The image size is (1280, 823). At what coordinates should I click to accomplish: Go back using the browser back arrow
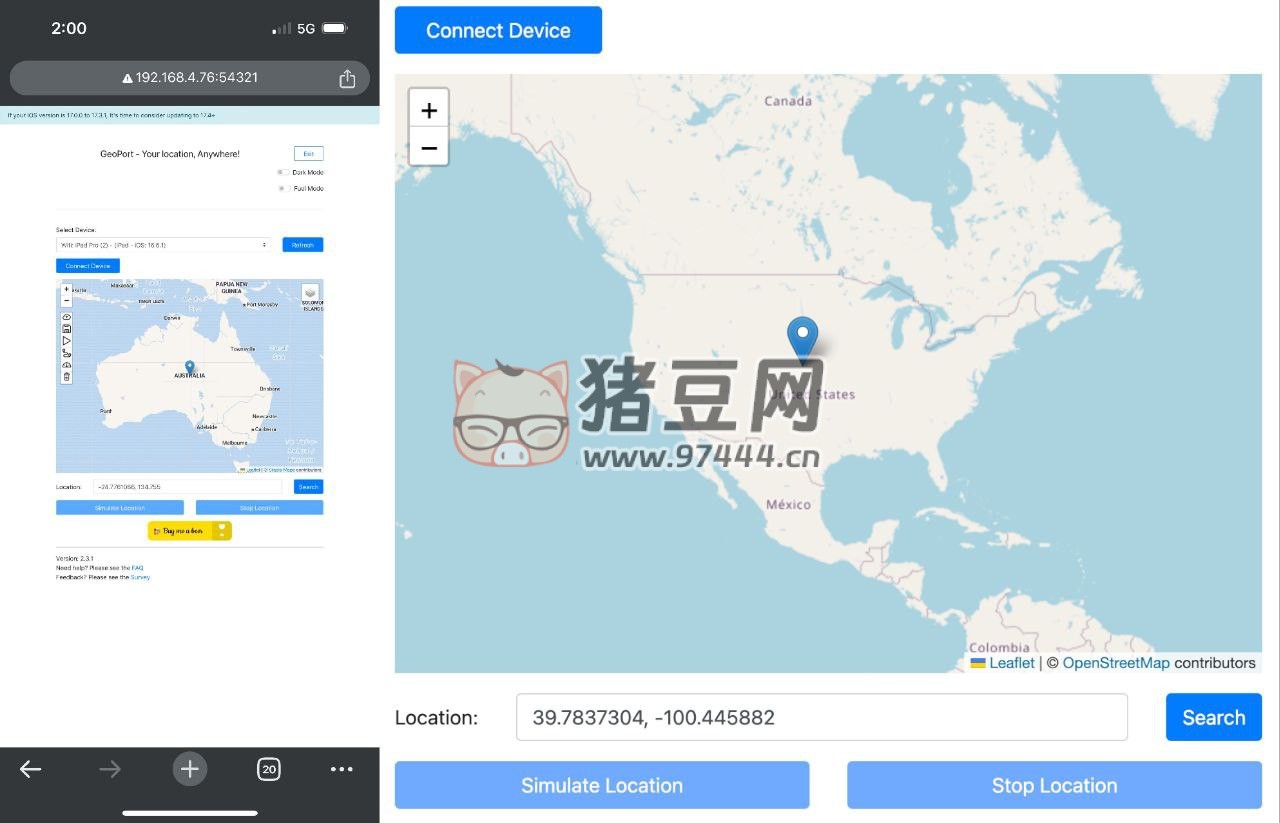click(31, 769)
